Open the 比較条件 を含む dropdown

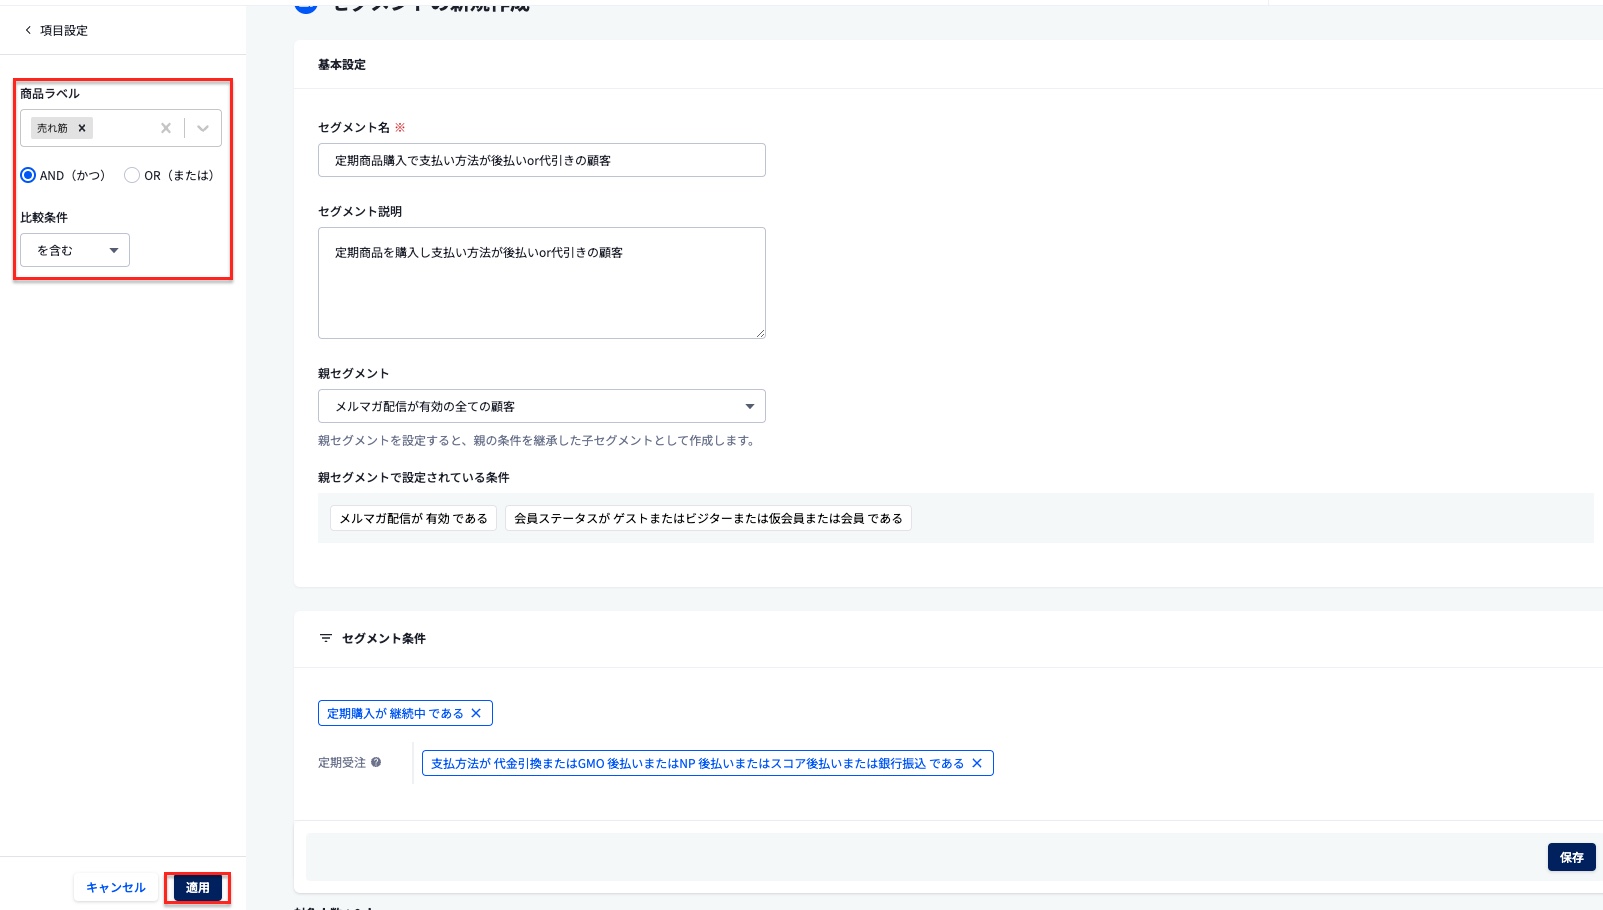pyautogui.click(x=75, y=250)
